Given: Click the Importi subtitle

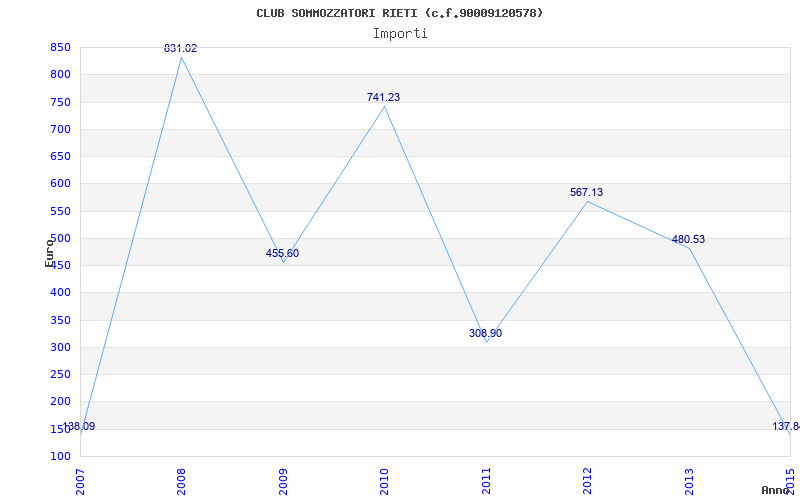Looking at the screenshot, I should (x=400, y=33).
